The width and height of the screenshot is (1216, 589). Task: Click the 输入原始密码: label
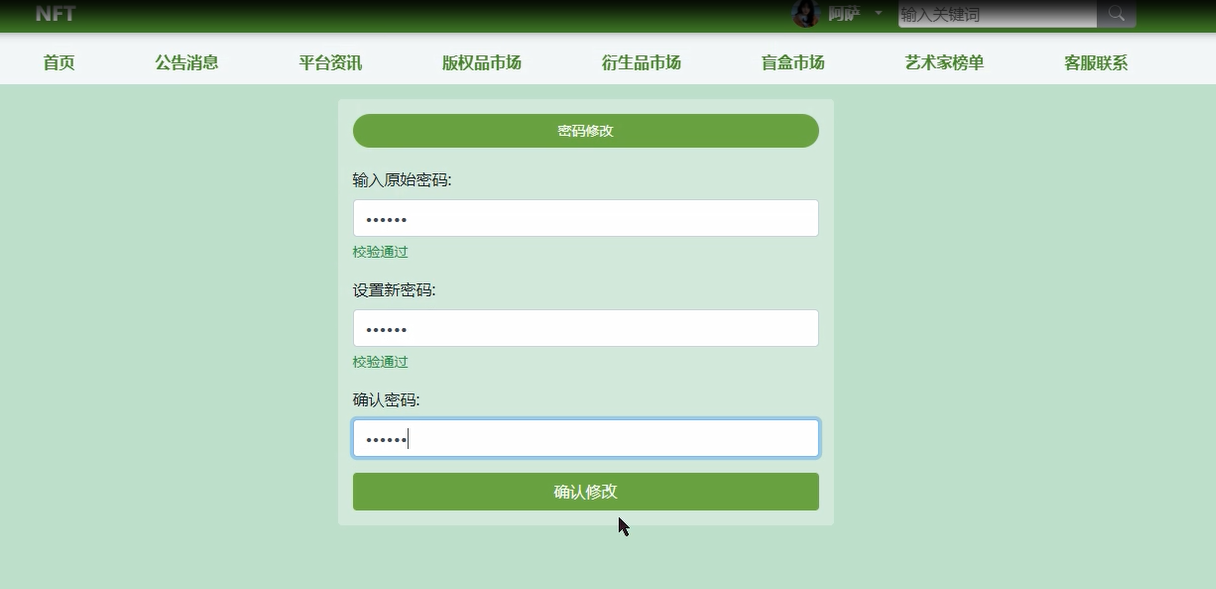tap(402, 180)
